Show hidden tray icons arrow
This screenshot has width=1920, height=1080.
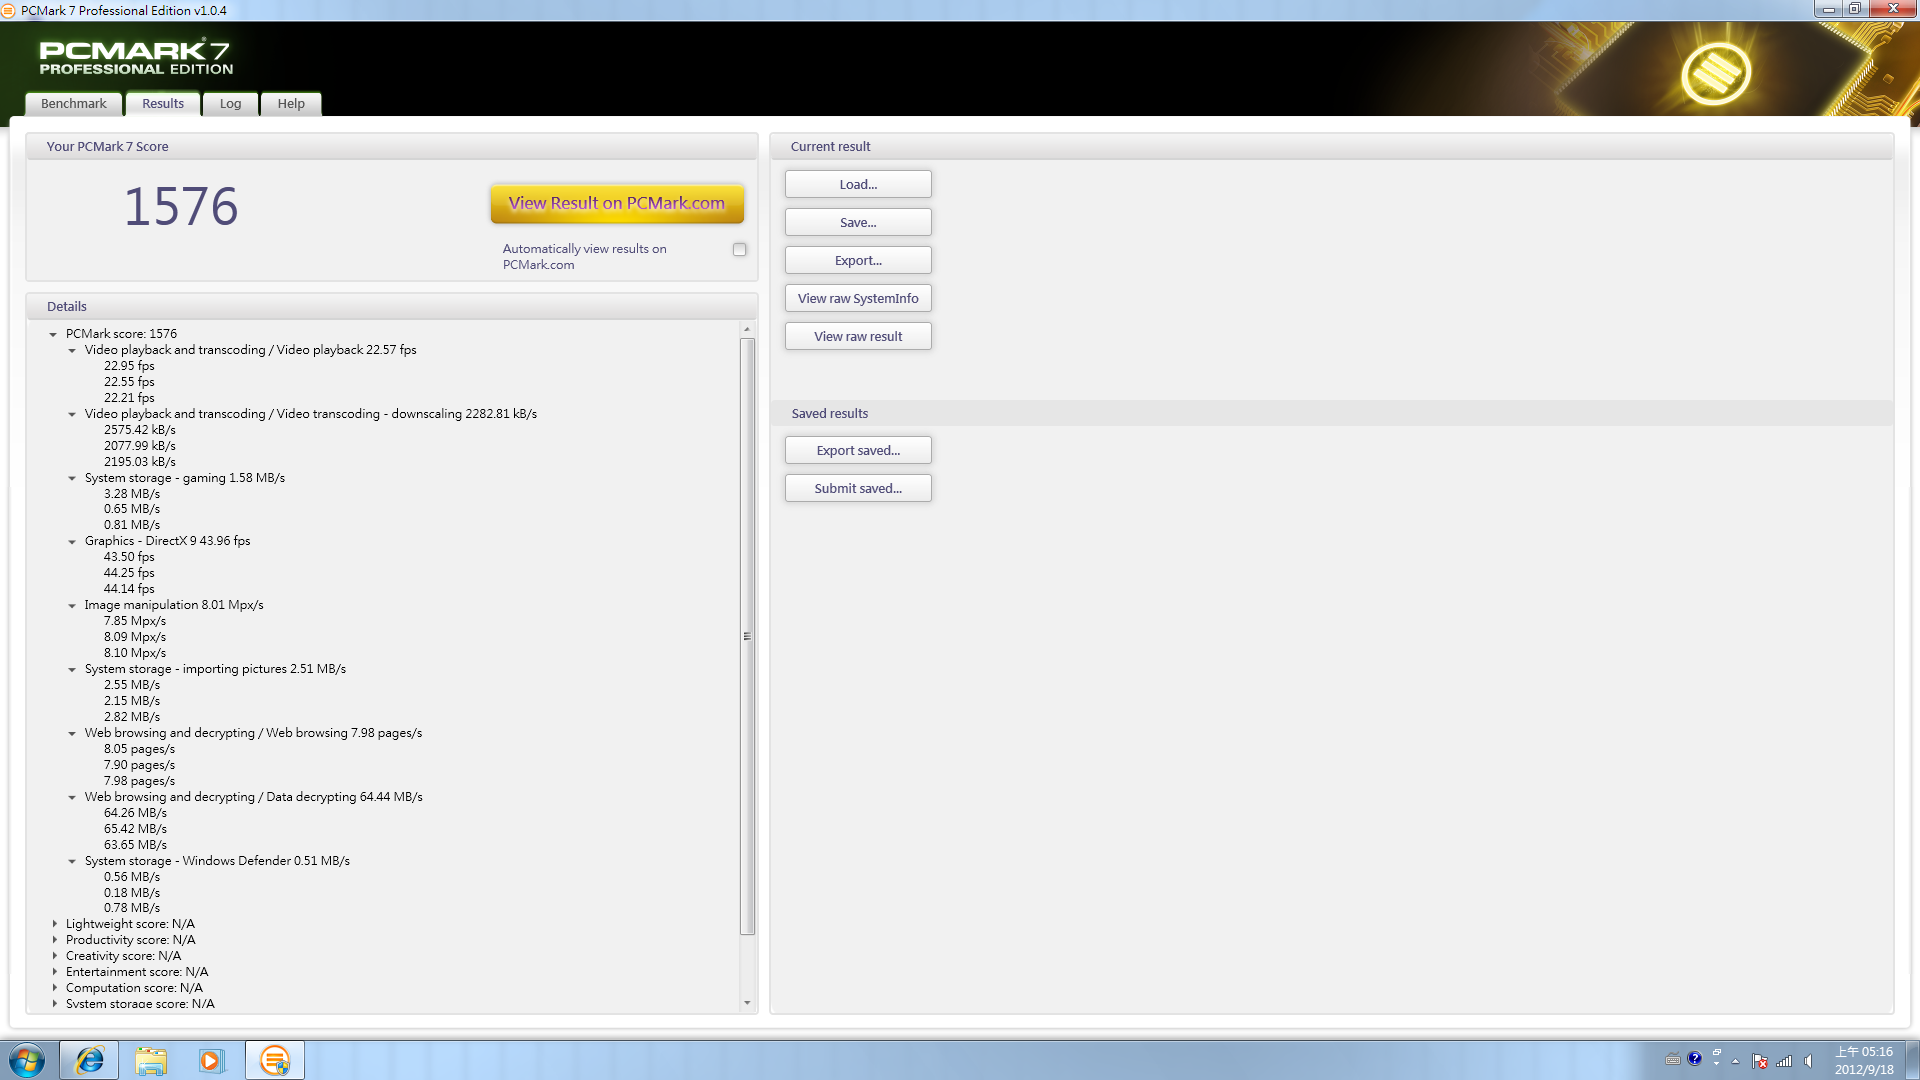click(x=1736, y=1061)
